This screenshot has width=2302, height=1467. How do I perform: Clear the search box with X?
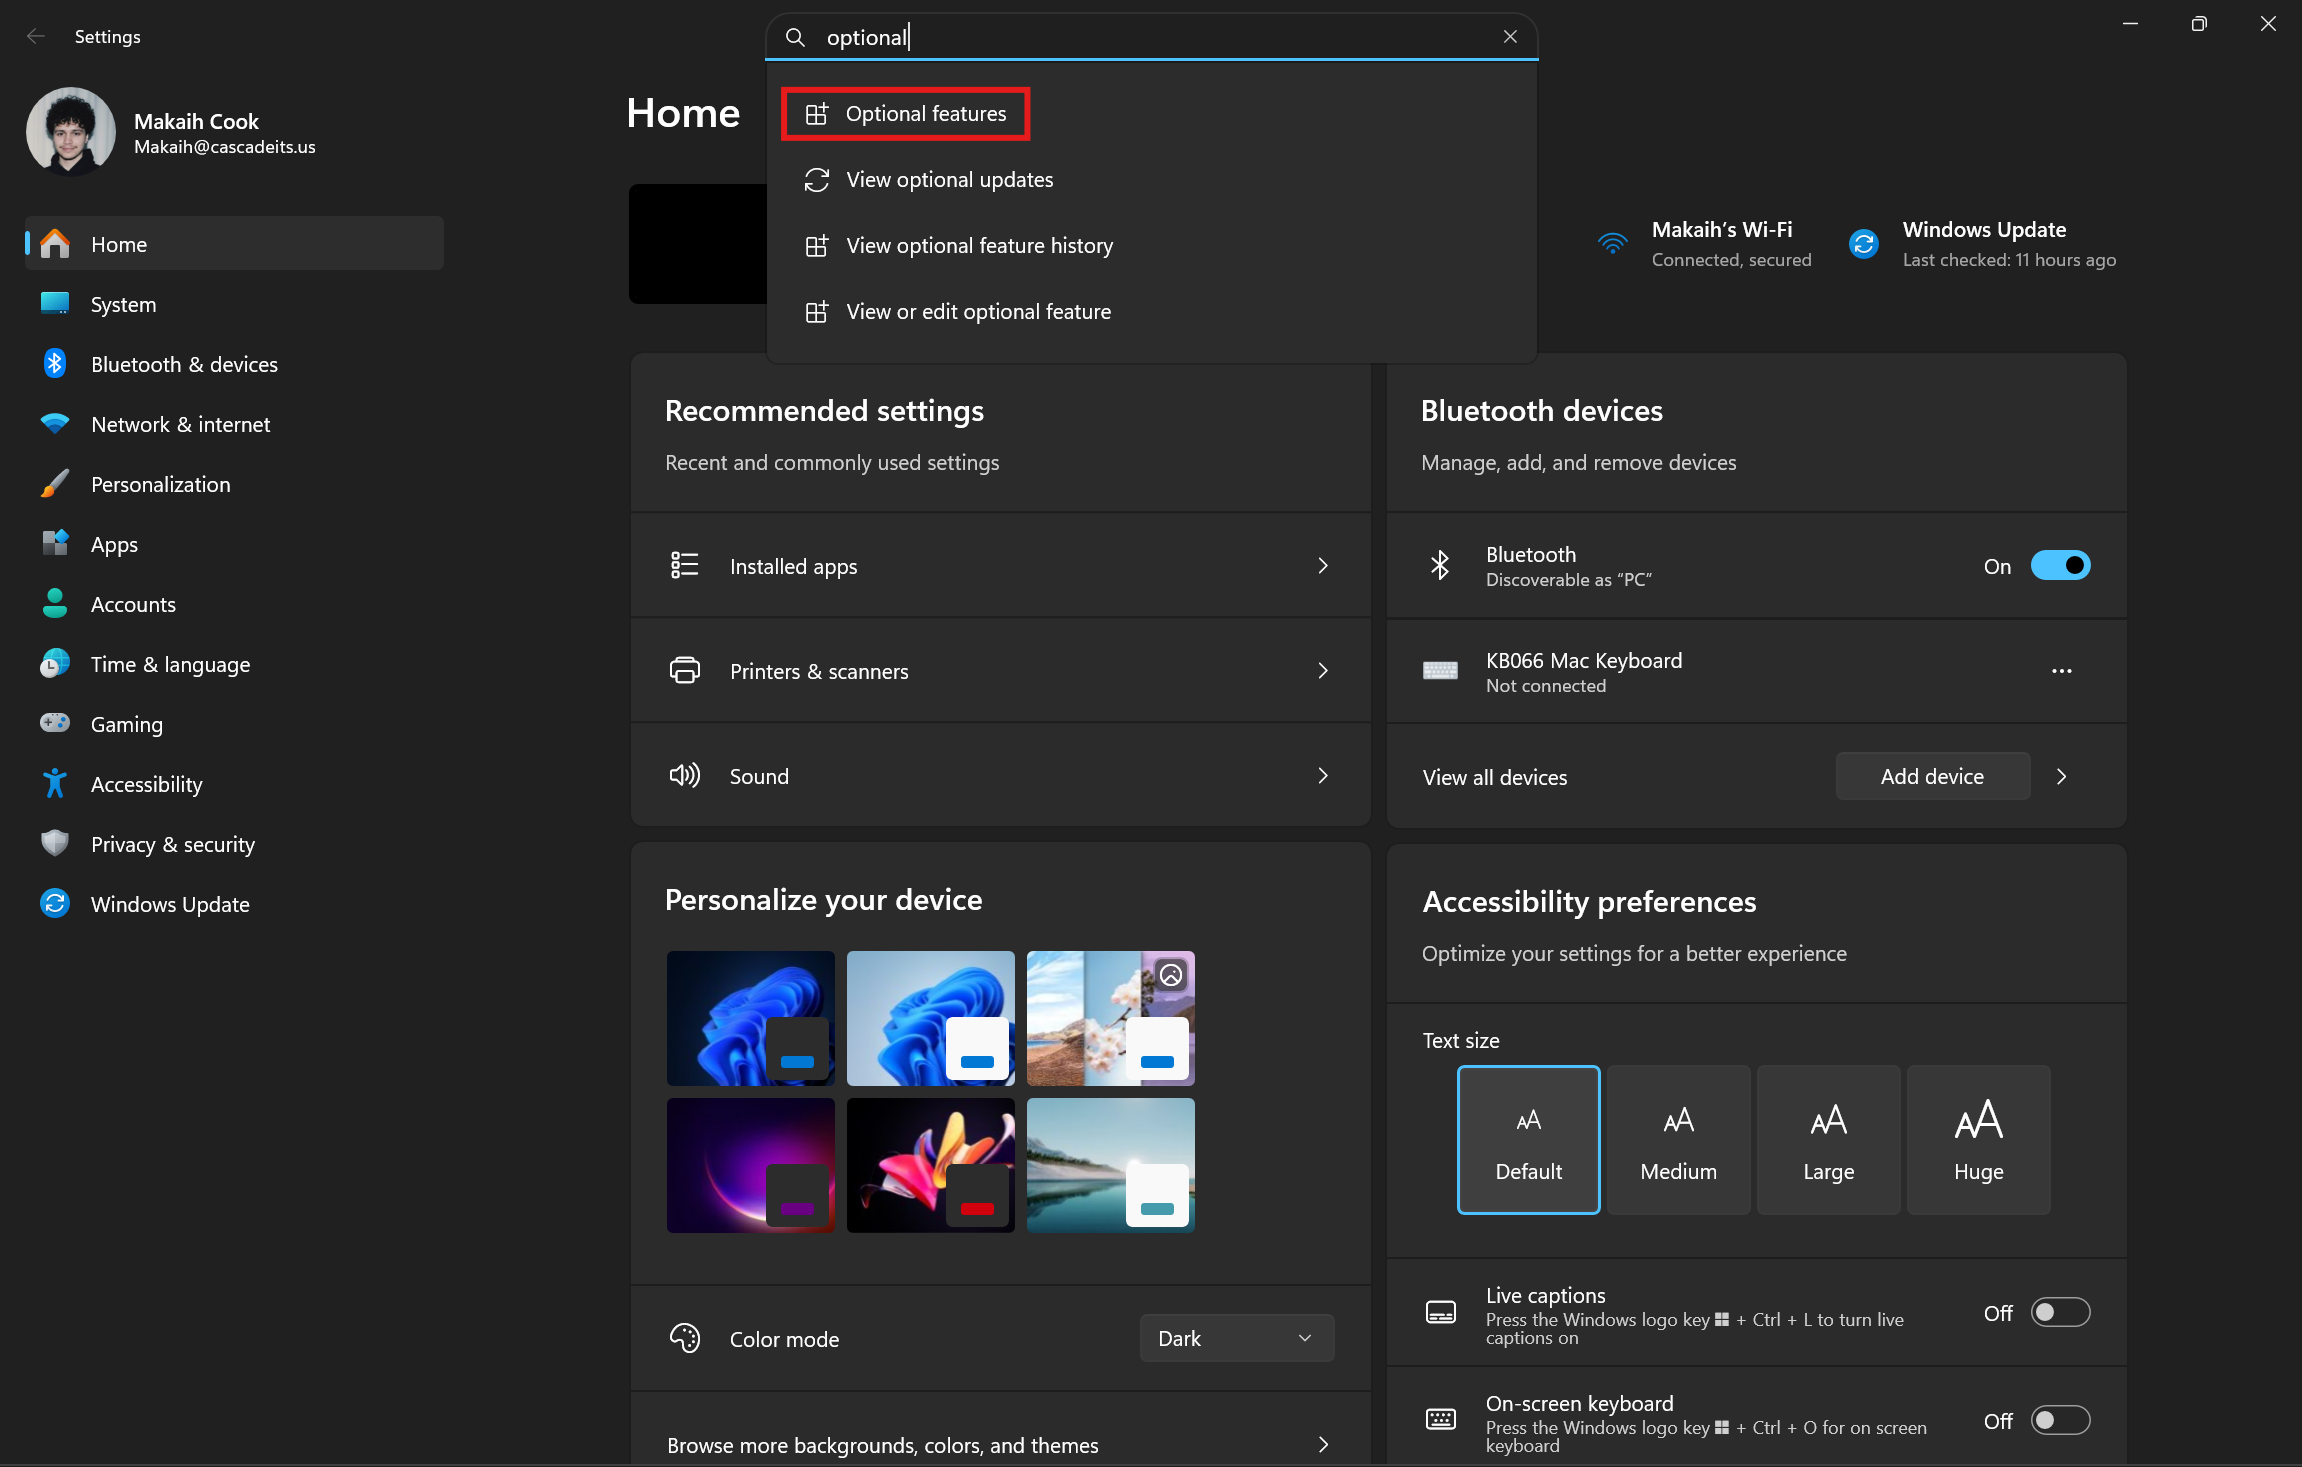[1510, 37]
